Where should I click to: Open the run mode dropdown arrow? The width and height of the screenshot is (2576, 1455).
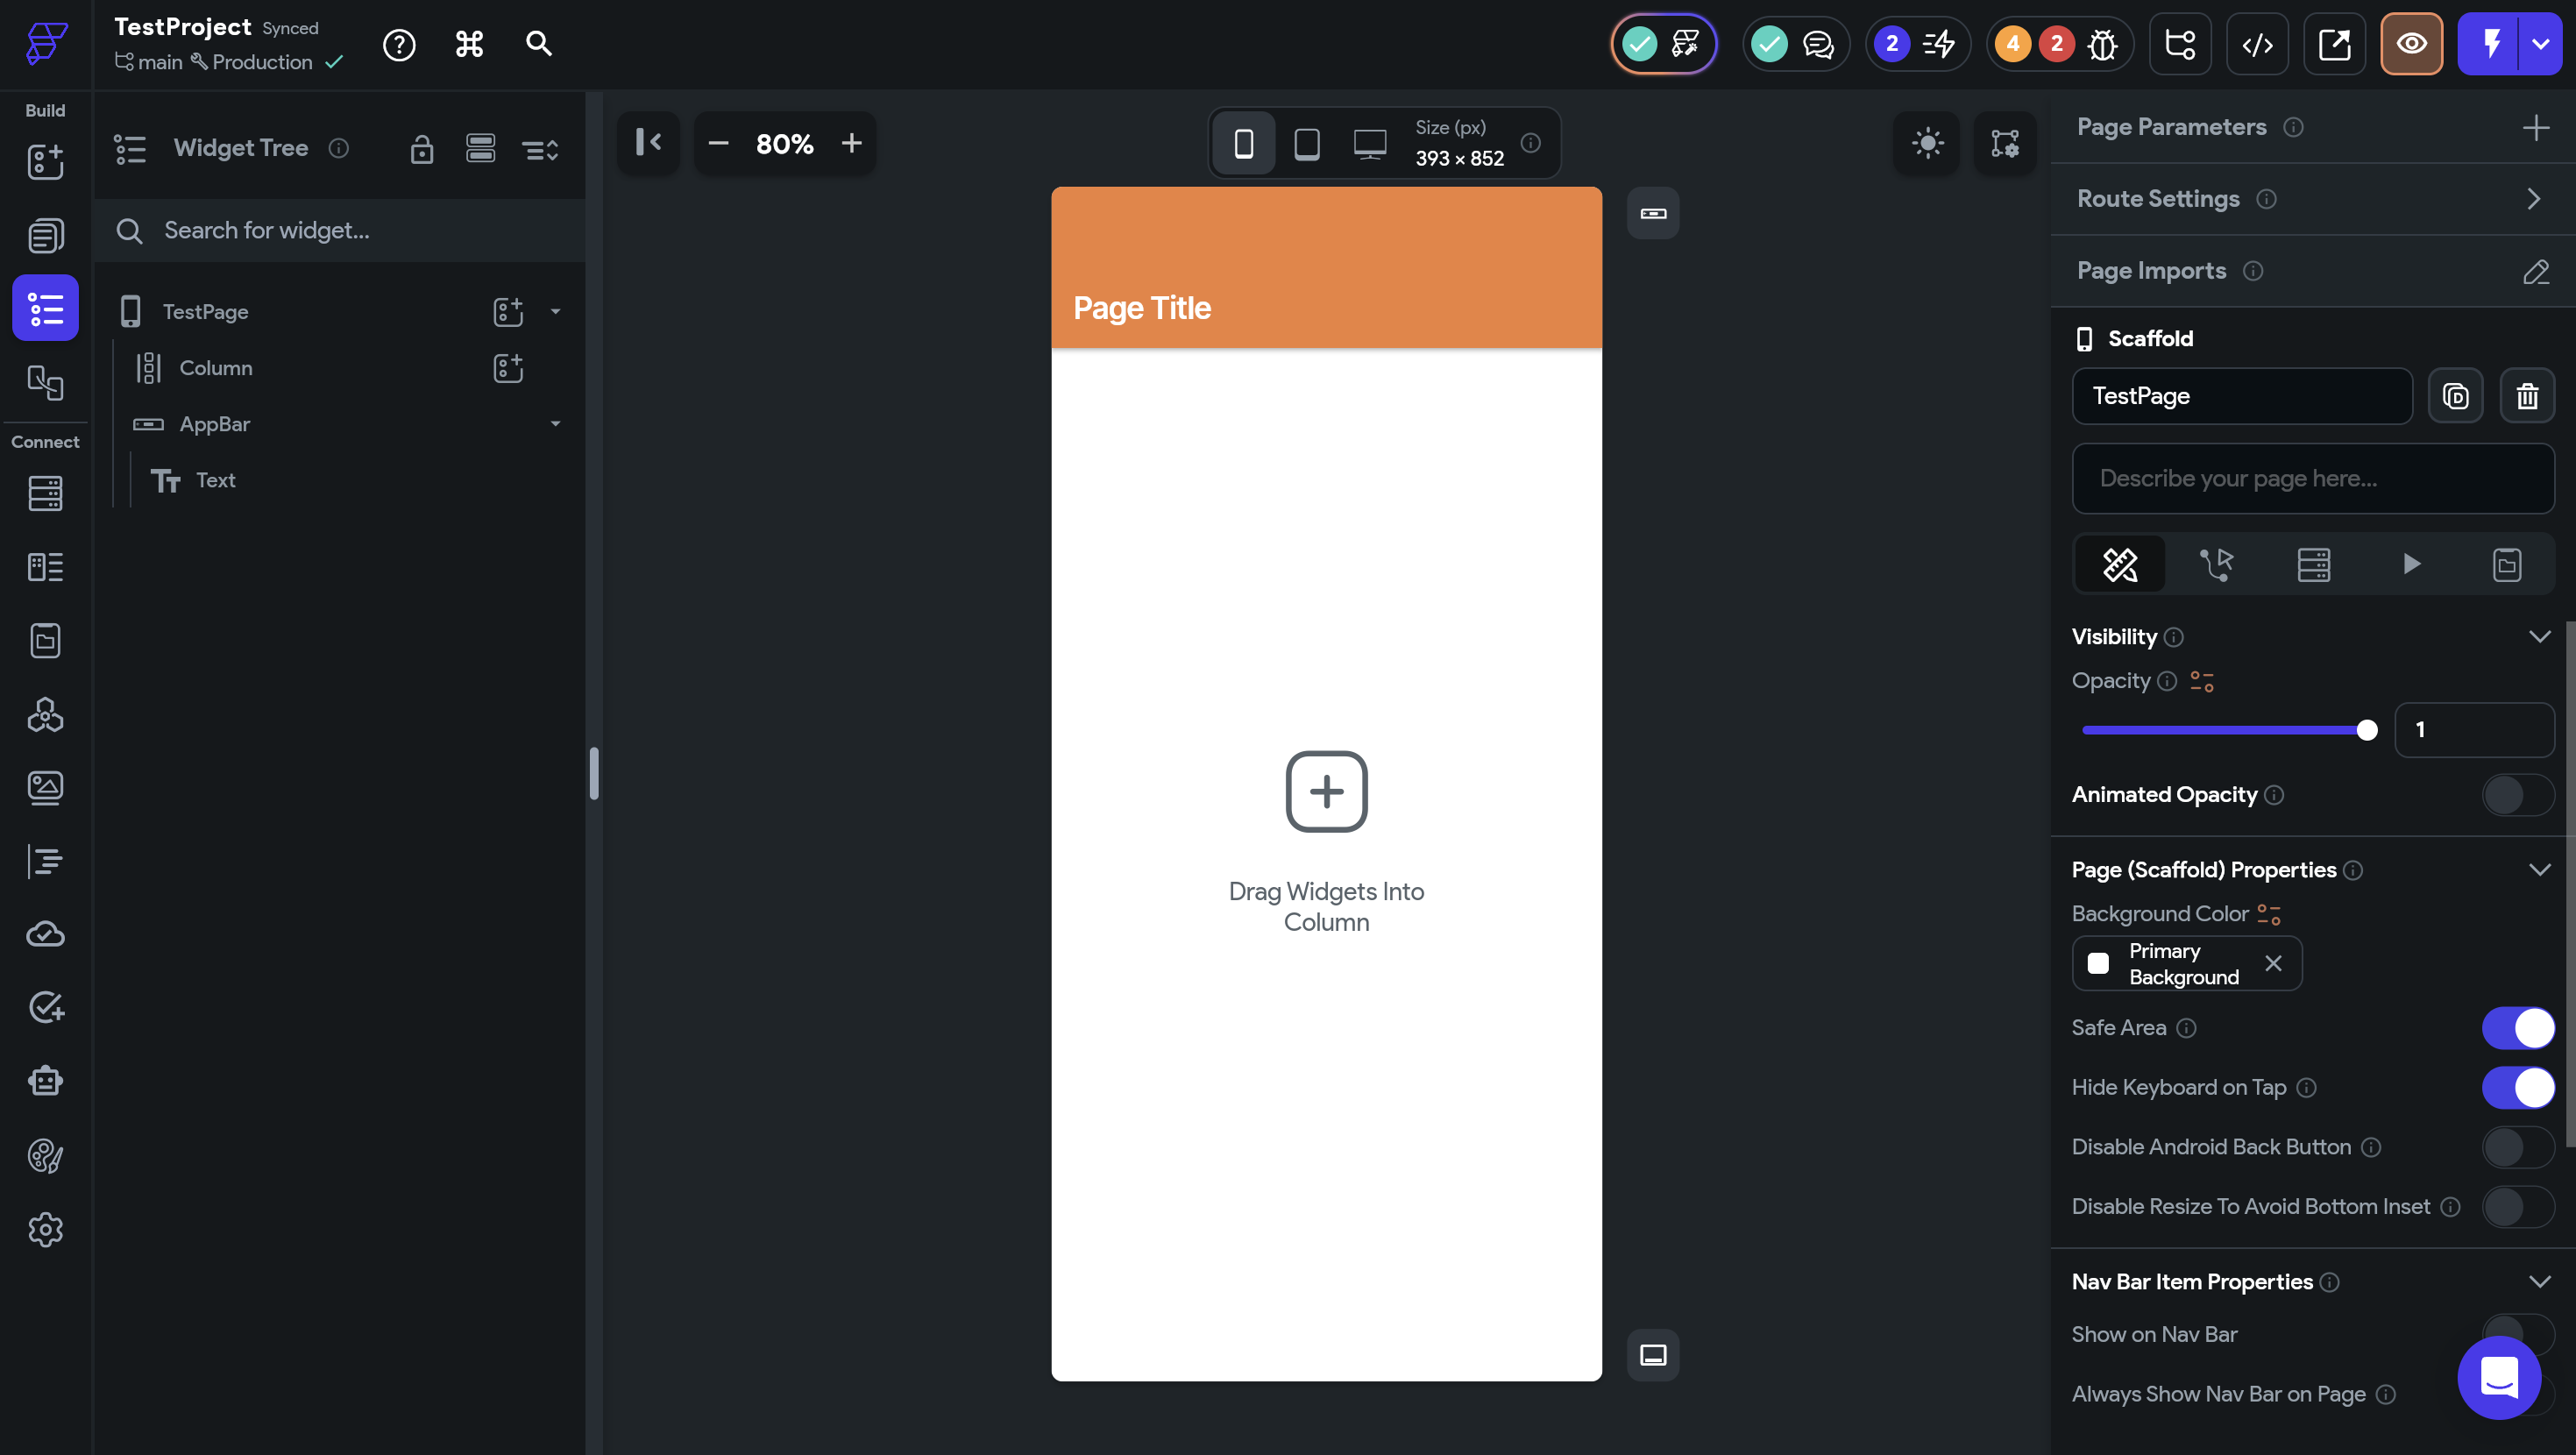2540,44
